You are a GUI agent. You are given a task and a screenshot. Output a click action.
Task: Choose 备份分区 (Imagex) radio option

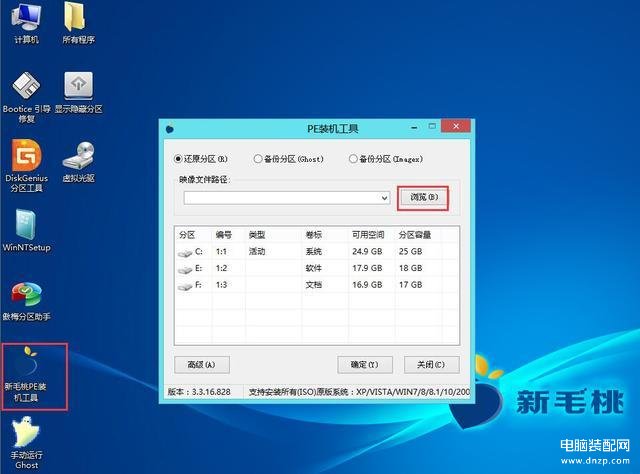click(x=353, y=158)
